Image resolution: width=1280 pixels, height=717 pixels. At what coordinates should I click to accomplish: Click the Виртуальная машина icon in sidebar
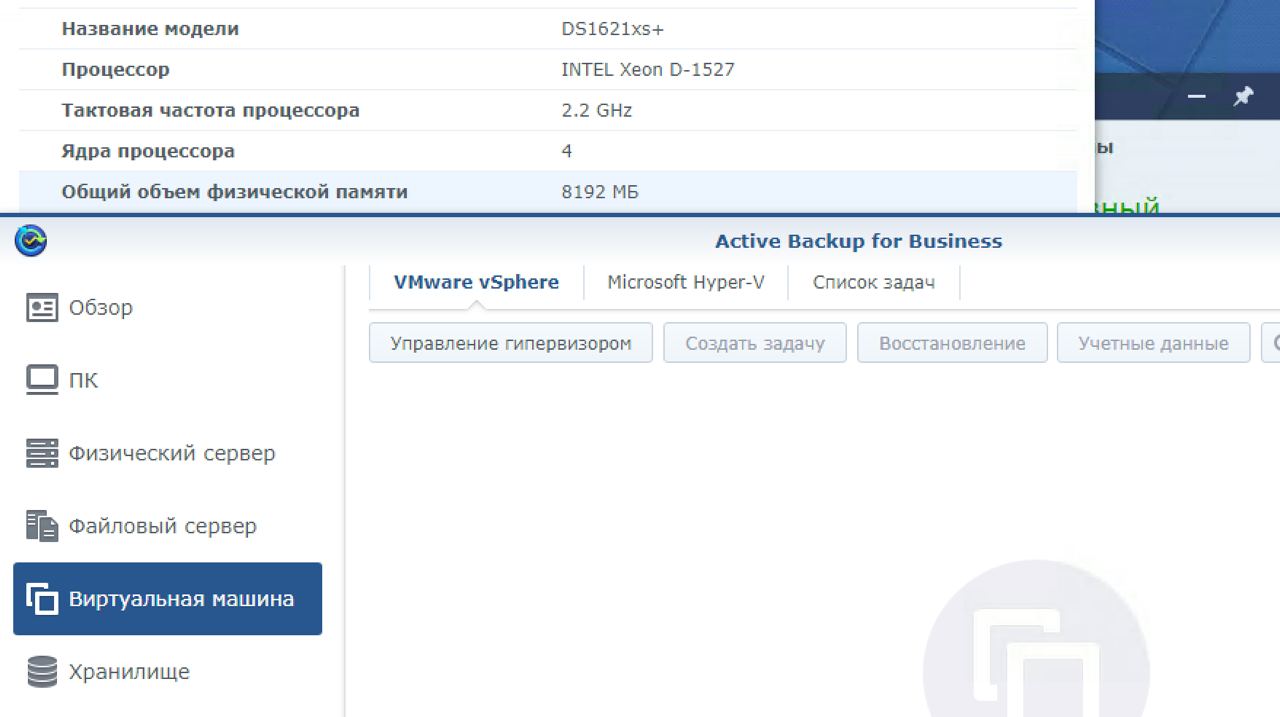tap(42, 599)
